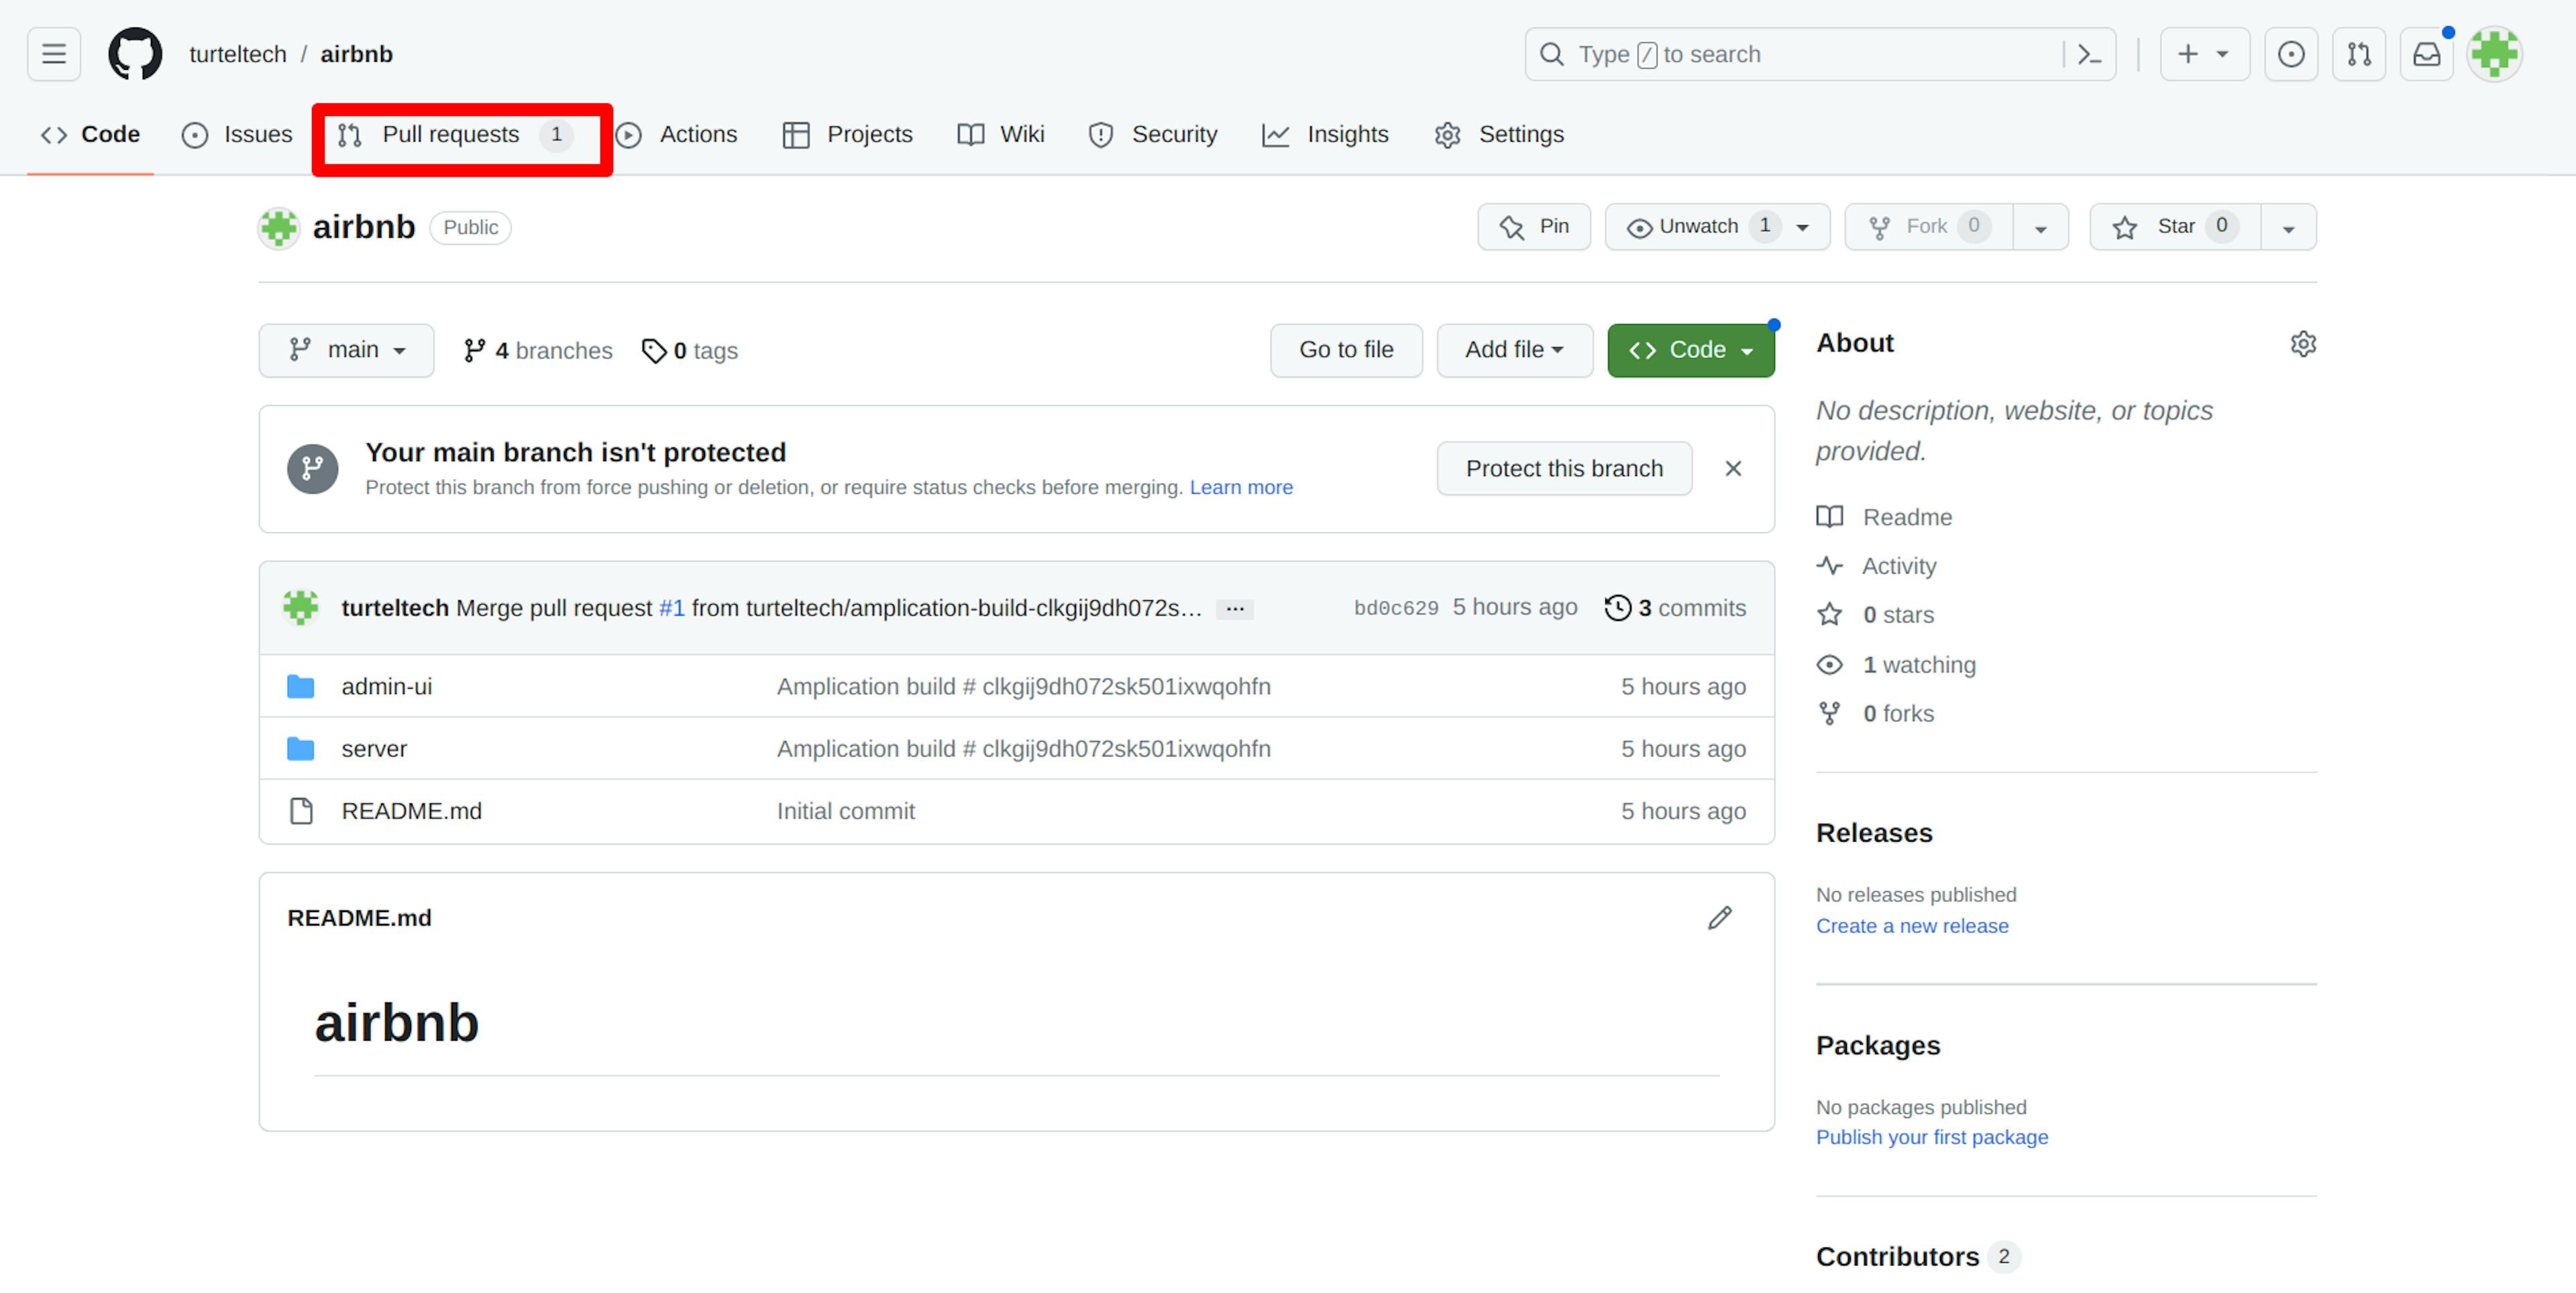The image size is (2576, 1293).
Task: Open the Projects tab
Action: click(847, 135)
